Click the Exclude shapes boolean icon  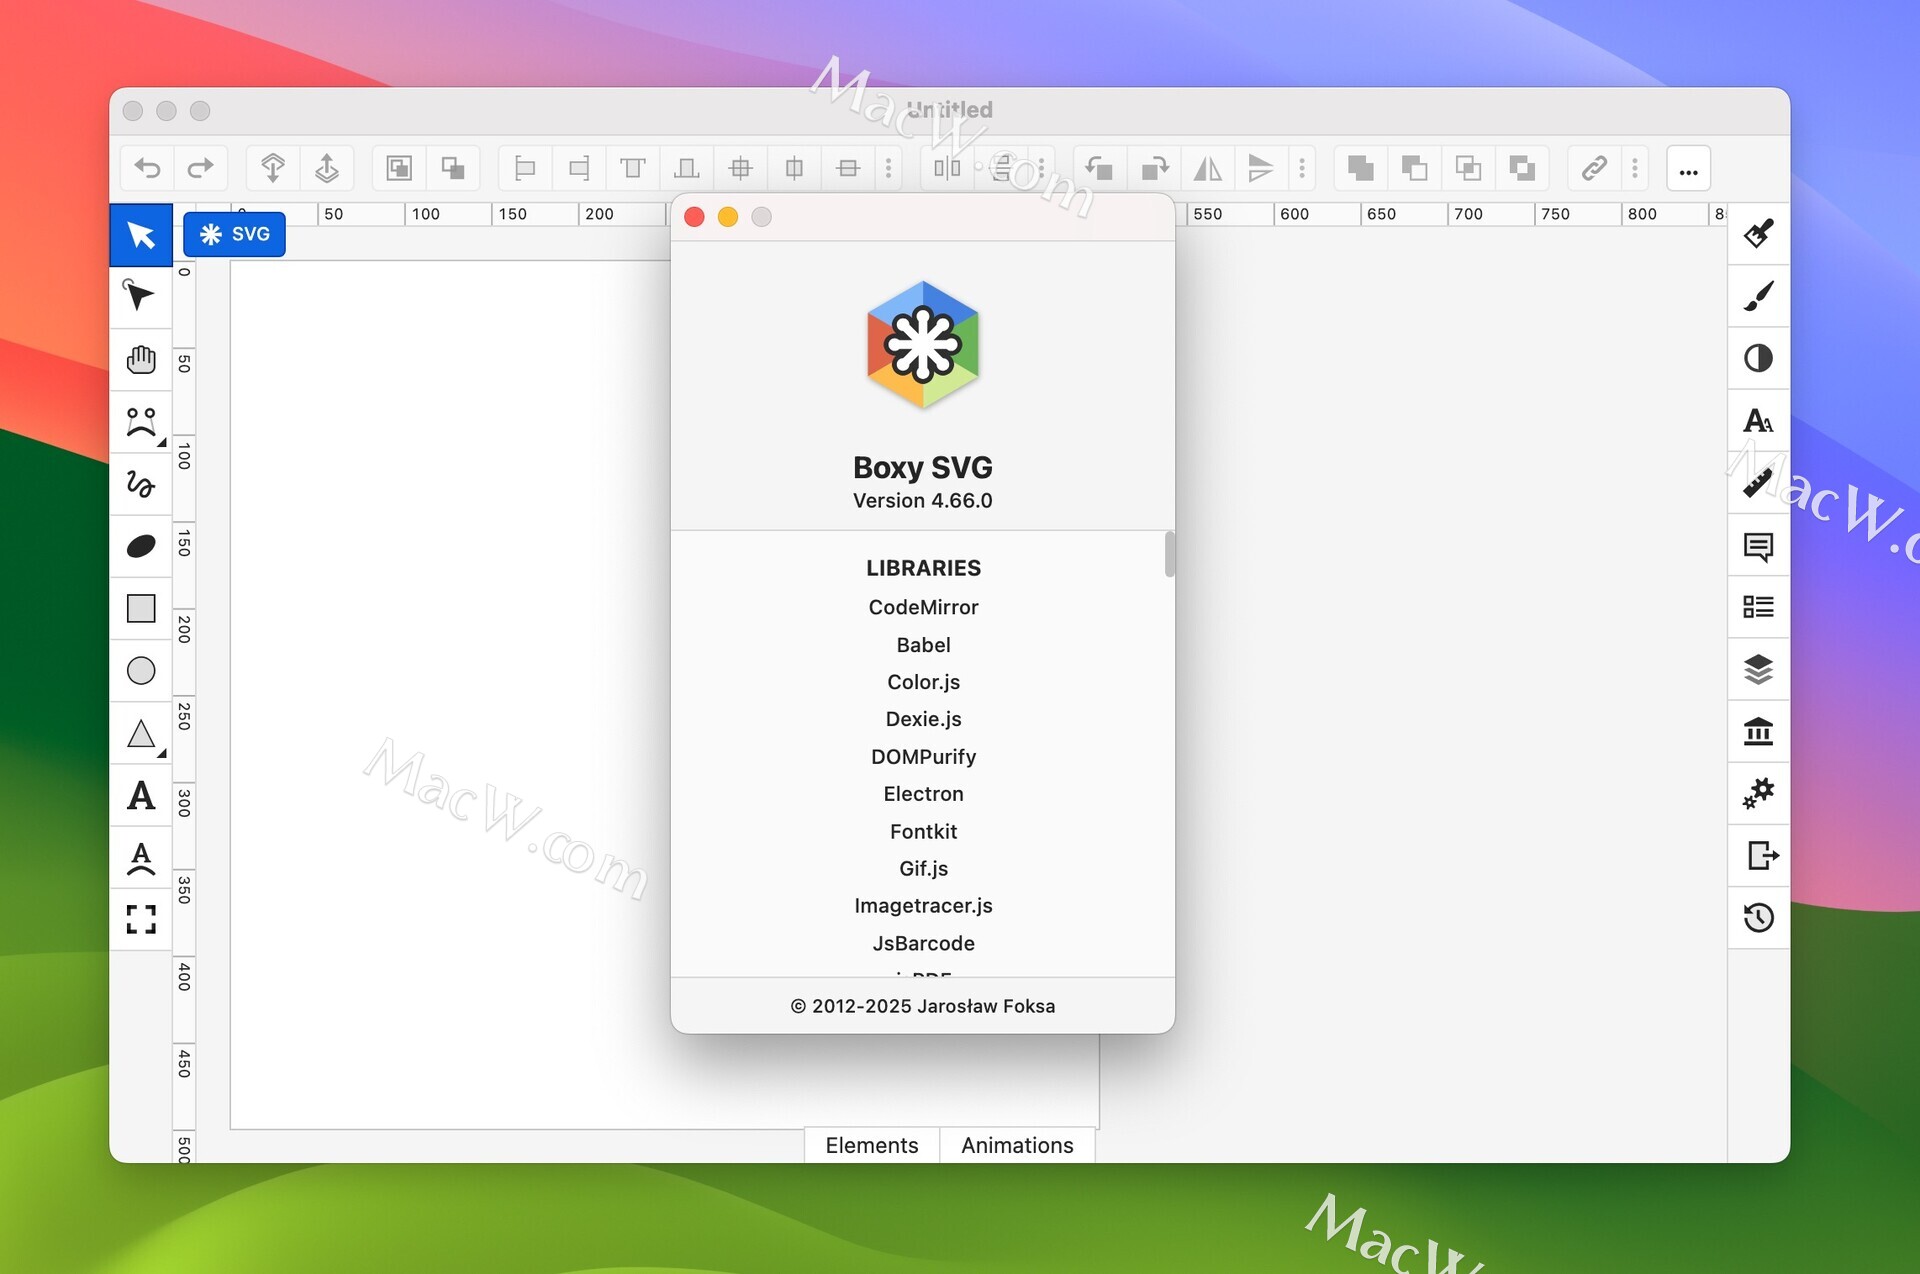point(1522,168)
